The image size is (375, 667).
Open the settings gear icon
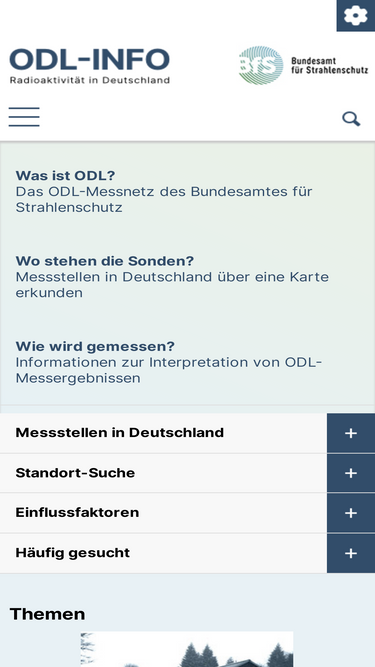(x=355, y=16)
